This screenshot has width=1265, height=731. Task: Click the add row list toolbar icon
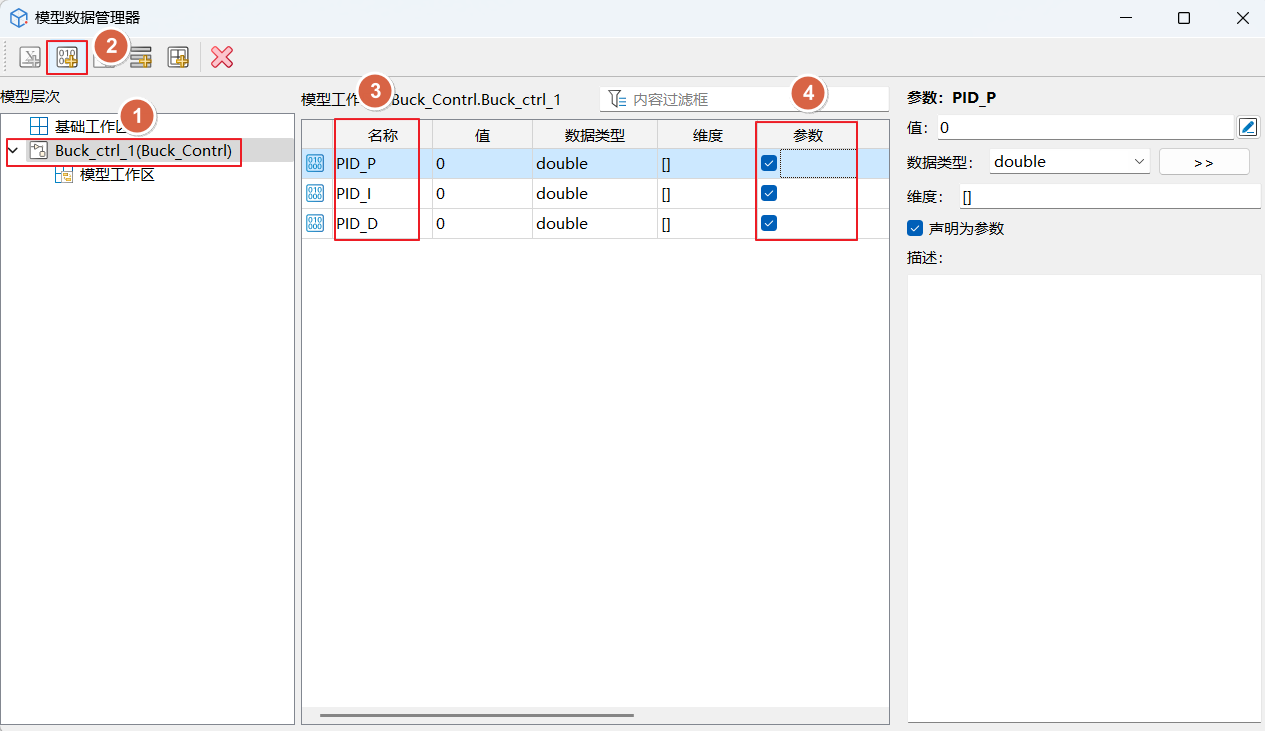[141, 58]
